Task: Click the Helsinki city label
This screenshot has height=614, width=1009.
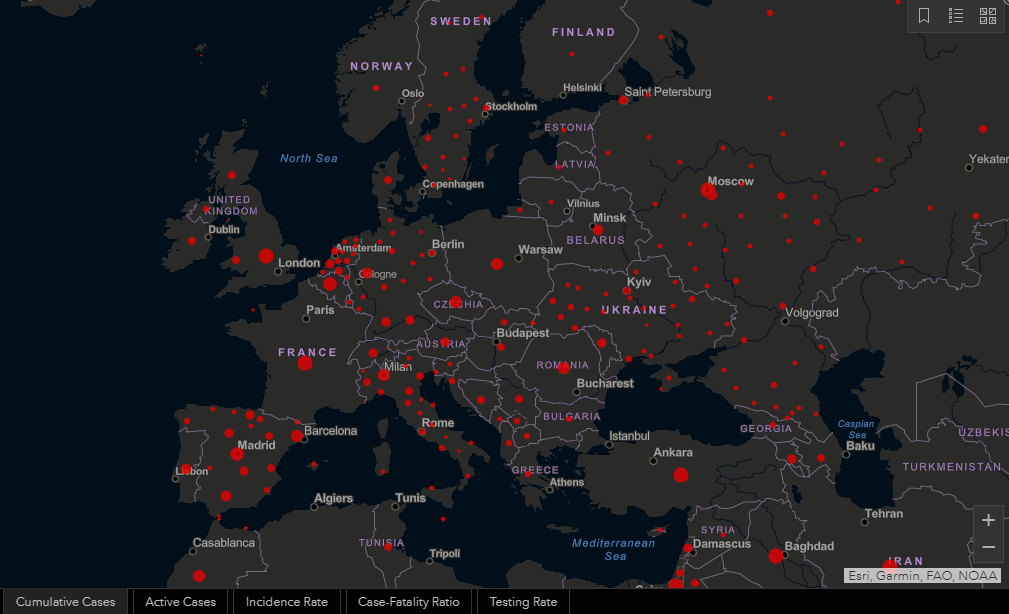Action: coord(582,88)
